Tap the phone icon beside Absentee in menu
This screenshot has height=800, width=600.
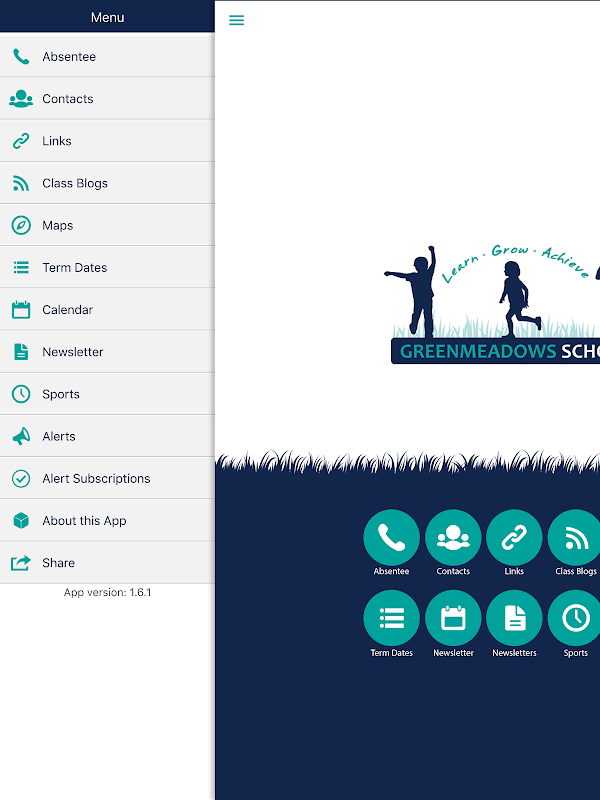21,57
